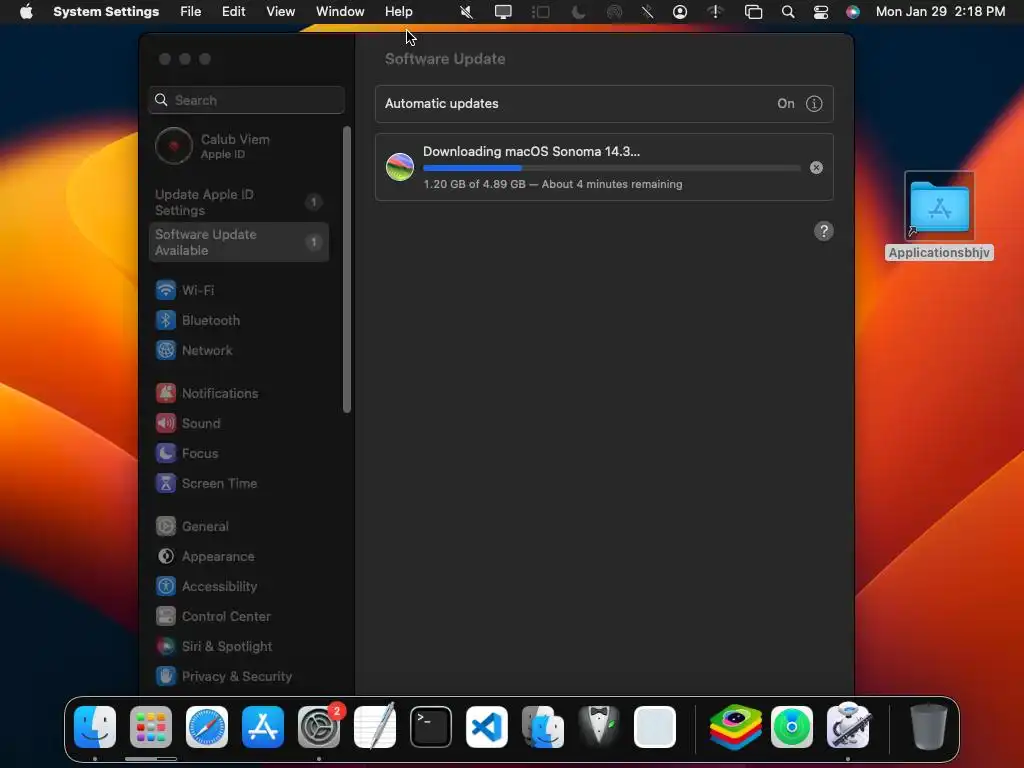Open Privacy & Security settings
The height and width of the screenshot is (768, 1024).
[224, 677]
